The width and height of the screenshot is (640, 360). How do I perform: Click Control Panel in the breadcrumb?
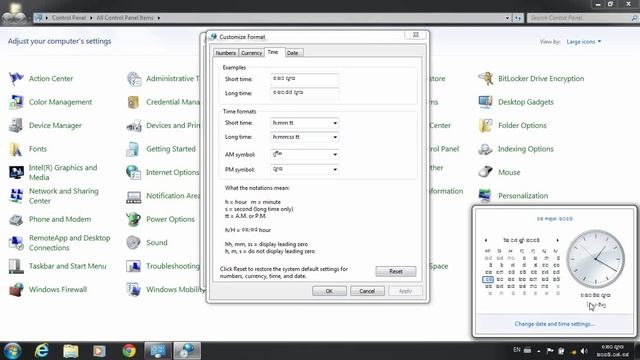coord(69,18)
